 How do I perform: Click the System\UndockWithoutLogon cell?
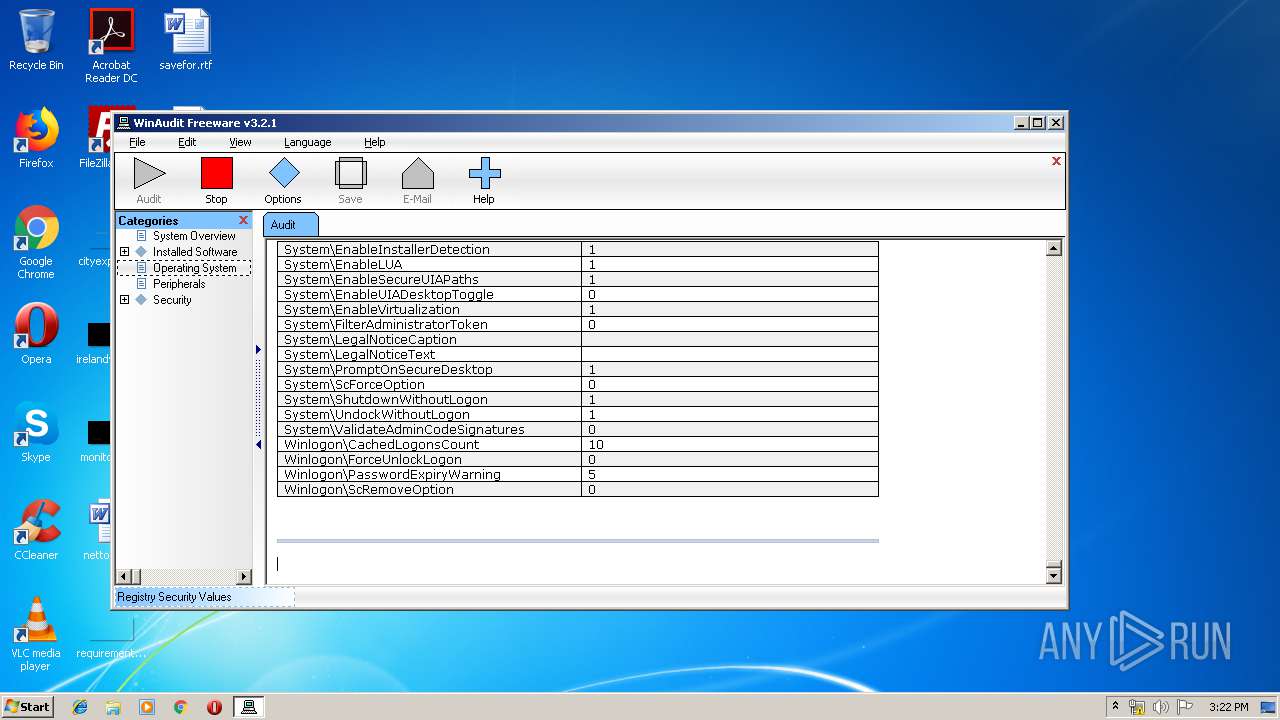click(430, 414)
